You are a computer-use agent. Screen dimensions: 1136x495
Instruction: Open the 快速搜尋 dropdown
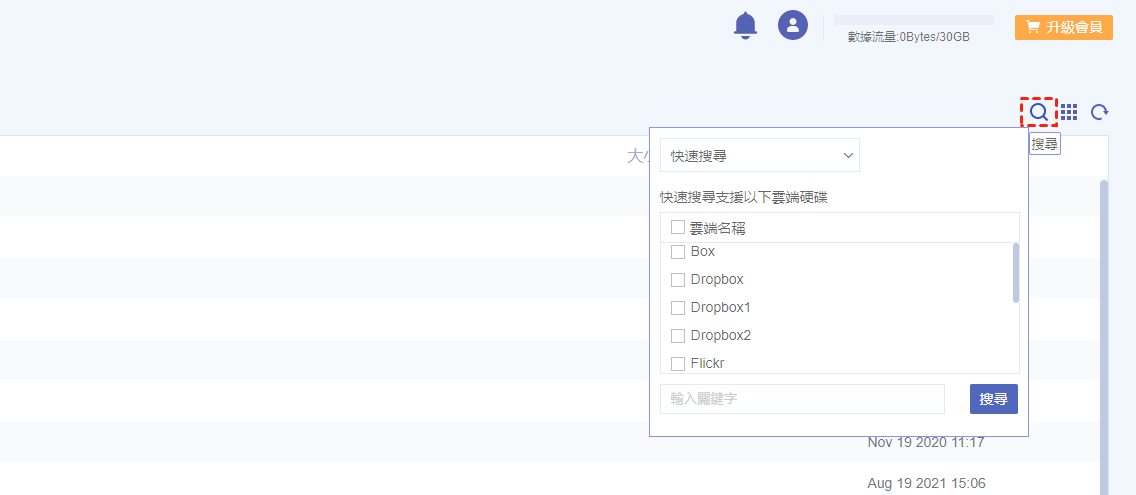tap(760, 156)
